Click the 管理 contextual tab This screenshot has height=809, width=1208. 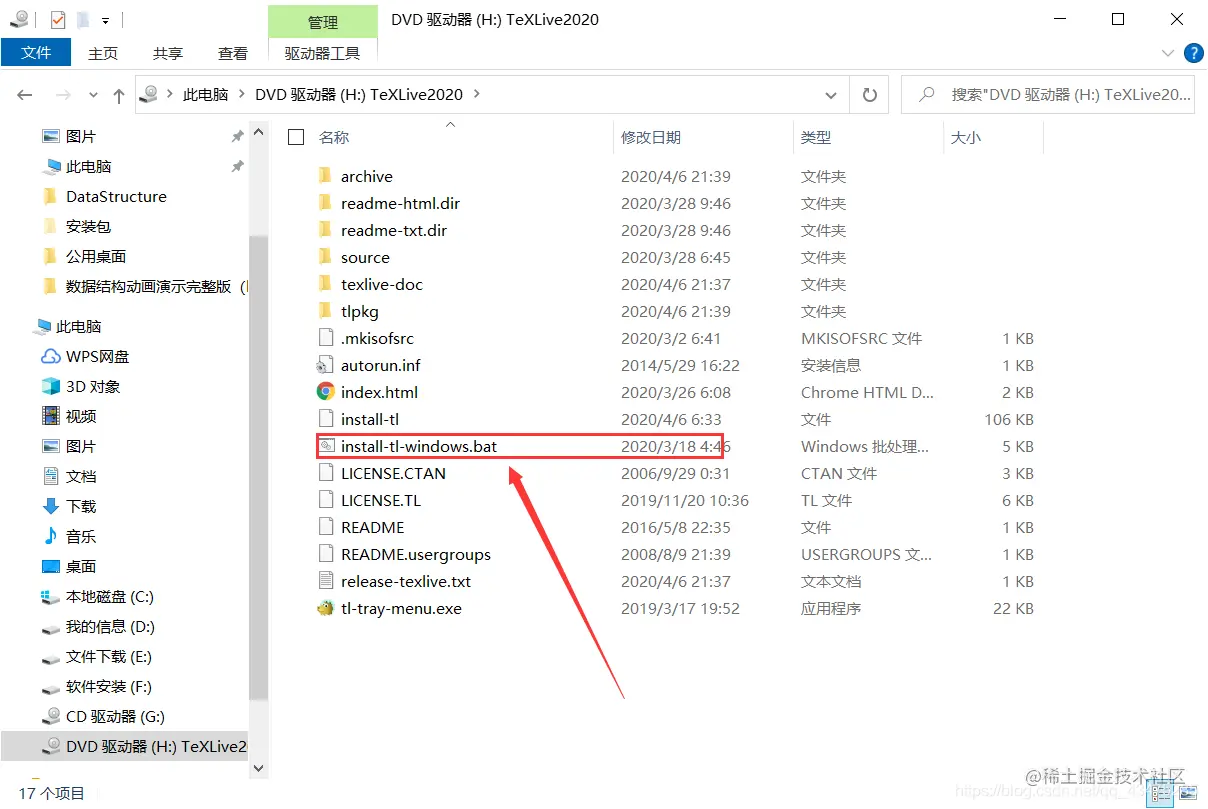(x=323, y=21)
